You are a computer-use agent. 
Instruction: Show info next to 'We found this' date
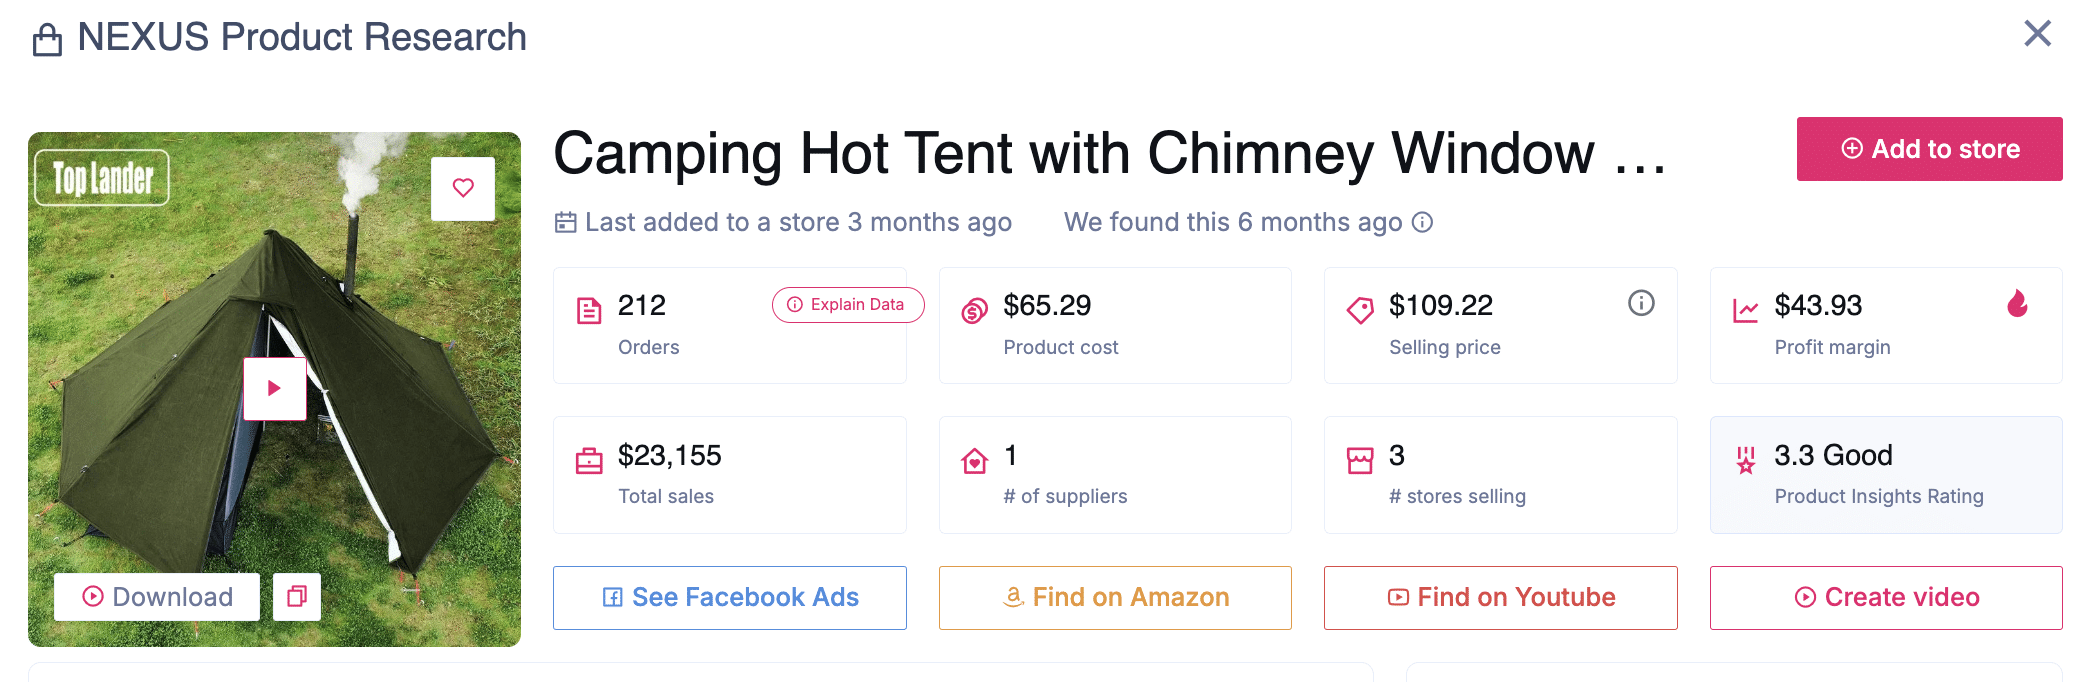pos(1422,222)
